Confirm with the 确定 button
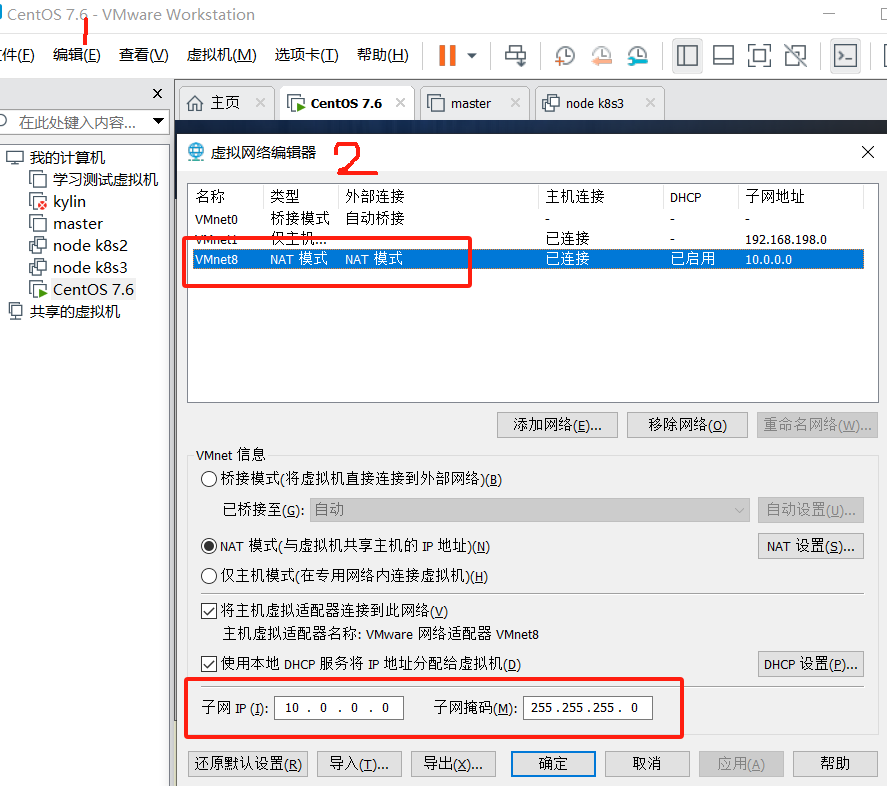Screen dimensions: 887x786 (x=553, y=764)
